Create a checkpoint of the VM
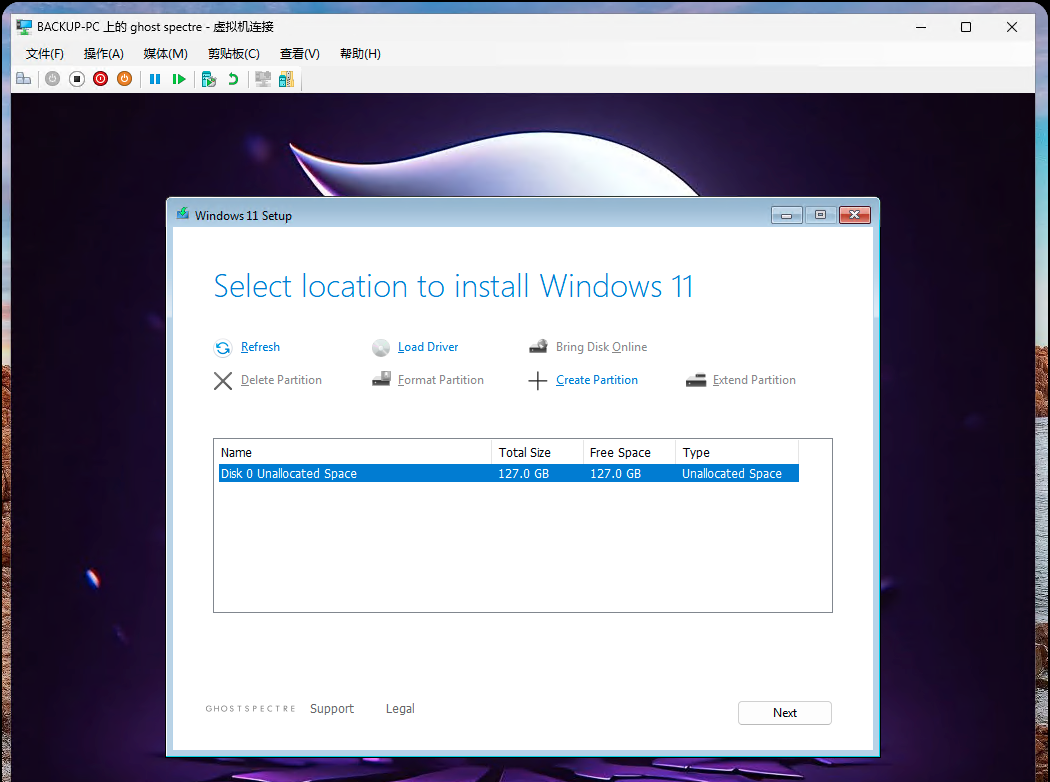 209,78
